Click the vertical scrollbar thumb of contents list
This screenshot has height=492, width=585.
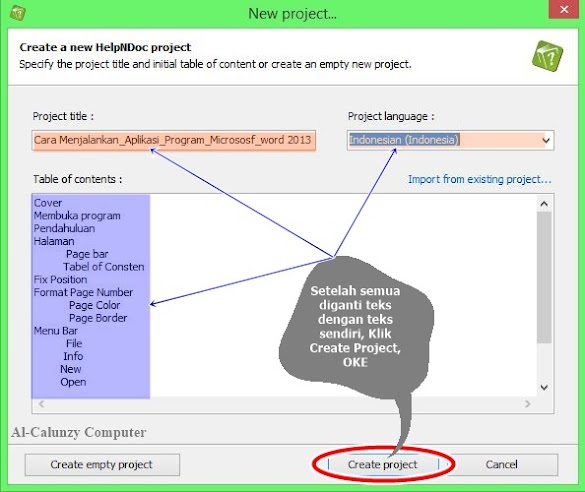point(544,277)
